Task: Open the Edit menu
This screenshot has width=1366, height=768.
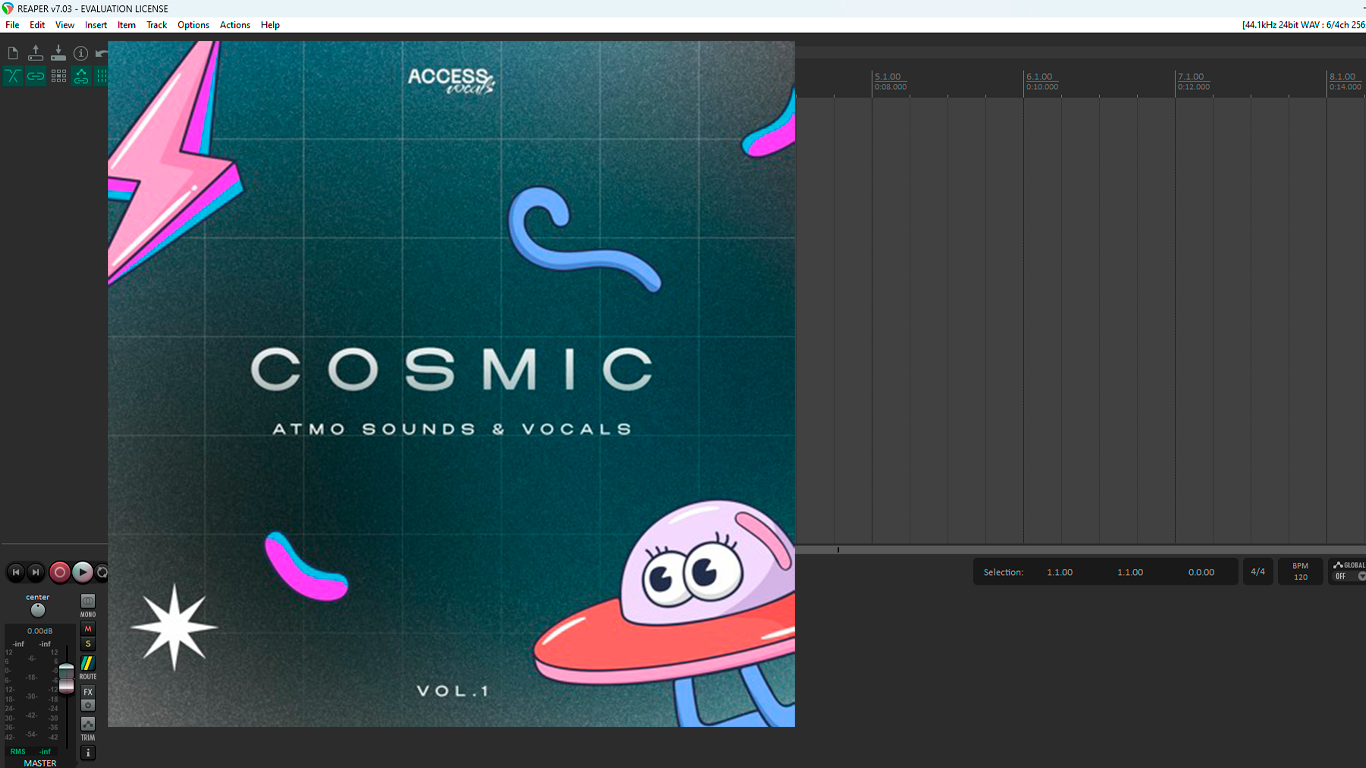Action: click(37, 25)
